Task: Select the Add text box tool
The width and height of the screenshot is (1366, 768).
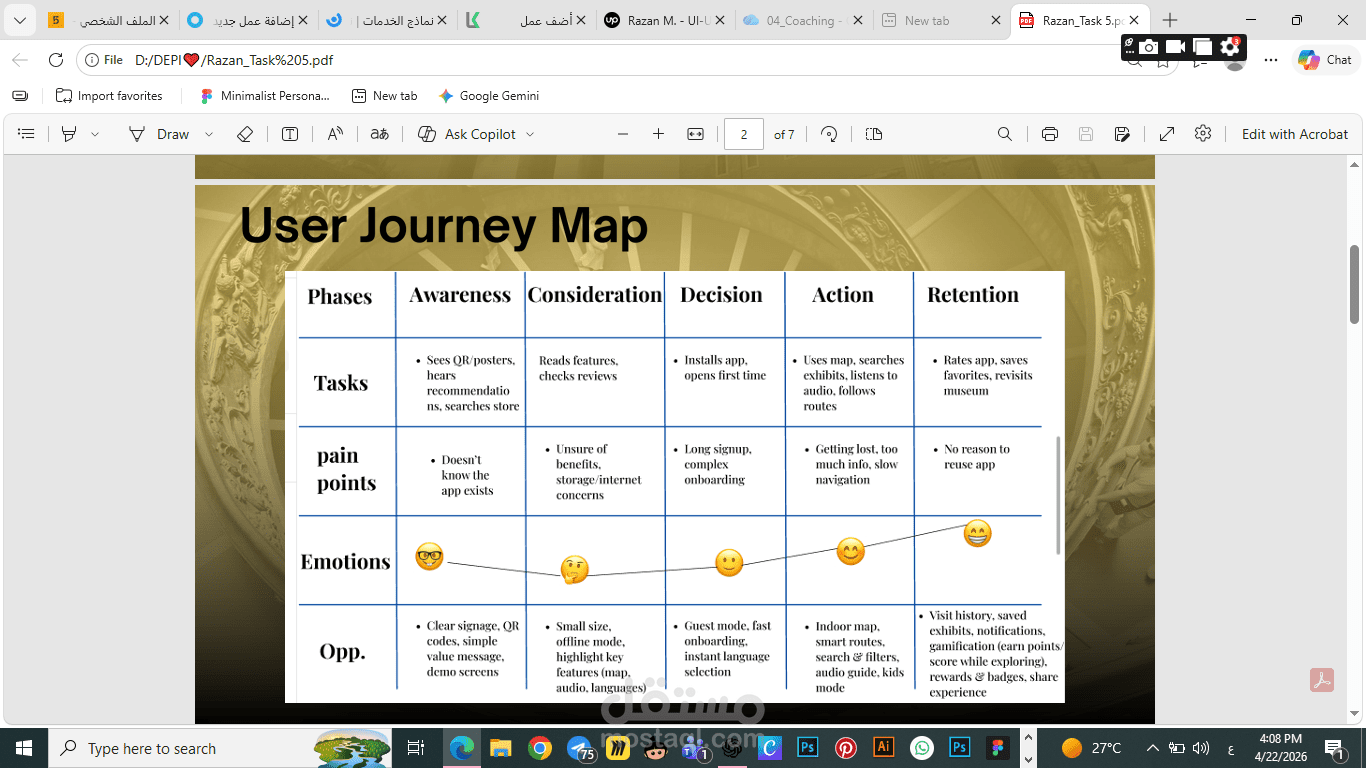Action: coord(290,134)
